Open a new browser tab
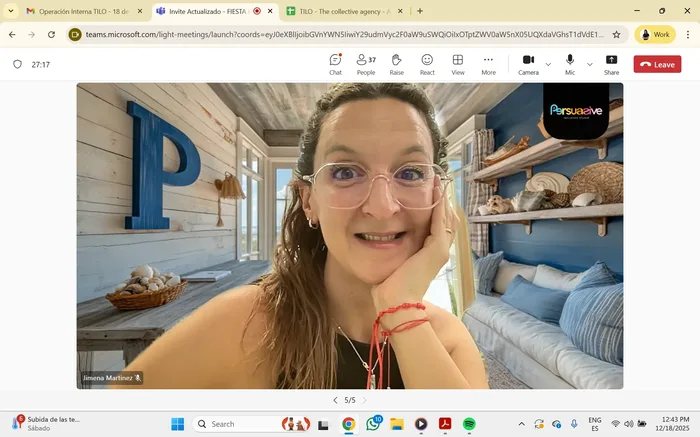The height and width of the screenshot is (437, 700). click(420, 11)
